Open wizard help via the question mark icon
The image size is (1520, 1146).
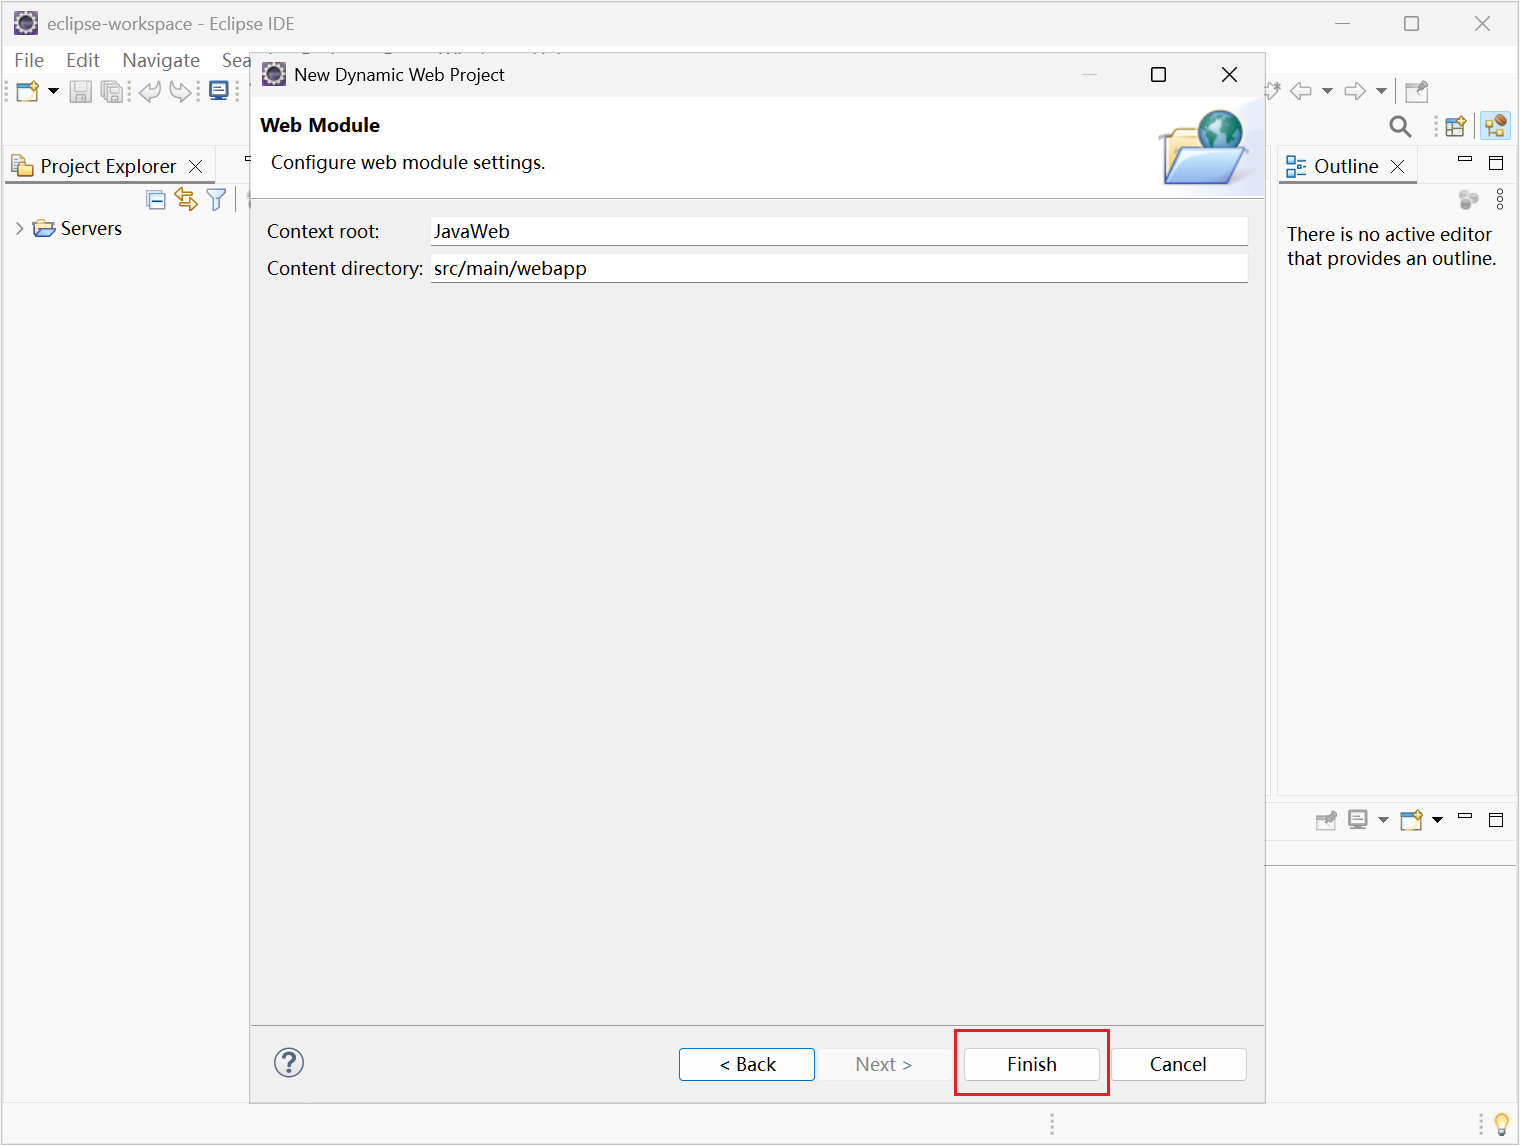click(289, 1062)
